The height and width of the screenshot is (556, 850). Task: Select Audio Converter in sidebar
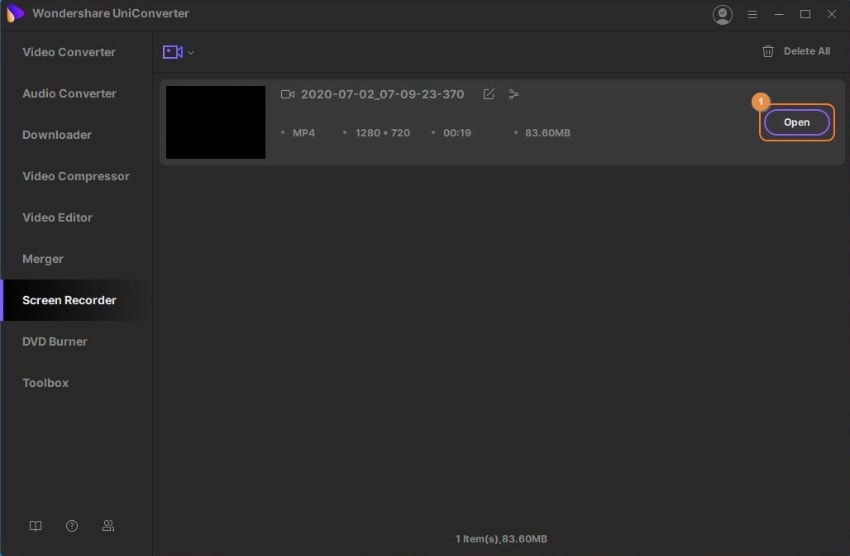tap(69, 94)
